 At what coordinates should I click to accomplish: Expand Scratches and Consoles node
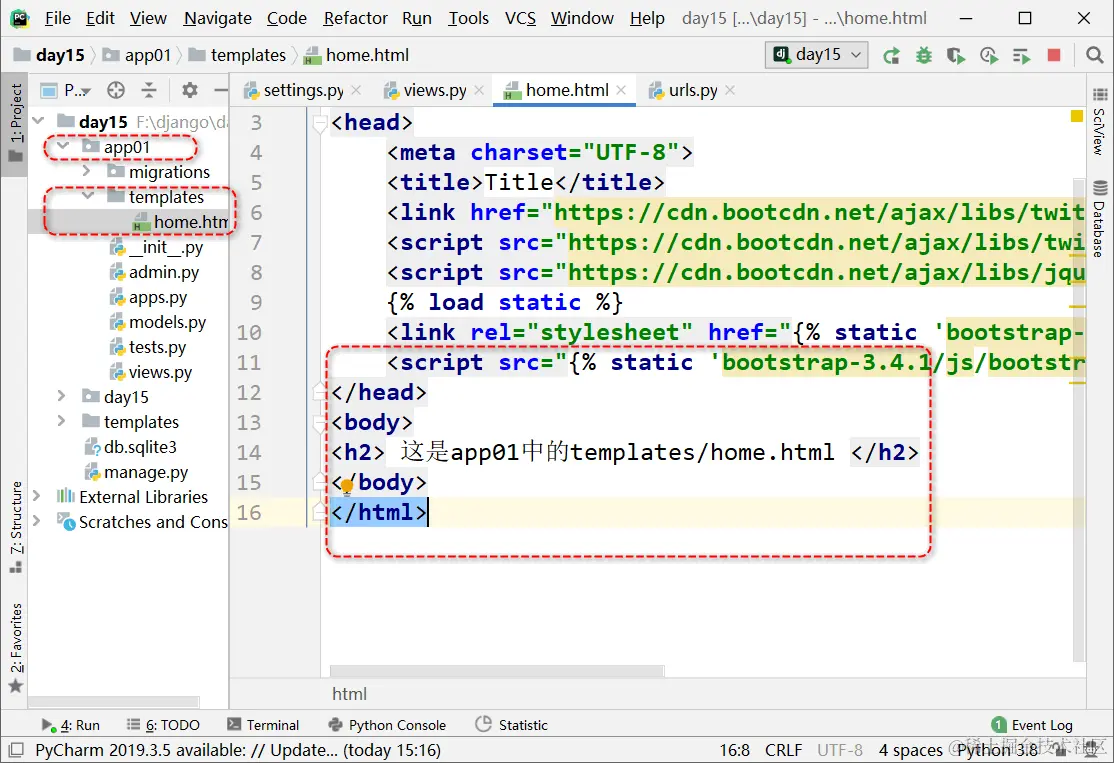37,521
